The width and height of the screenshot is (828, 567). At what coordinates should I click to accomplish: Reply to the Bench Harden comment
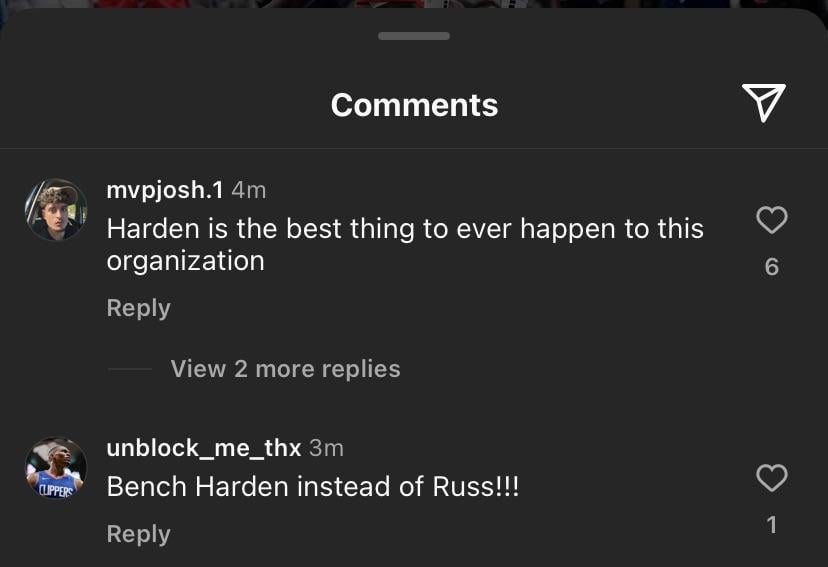point(138,534)
